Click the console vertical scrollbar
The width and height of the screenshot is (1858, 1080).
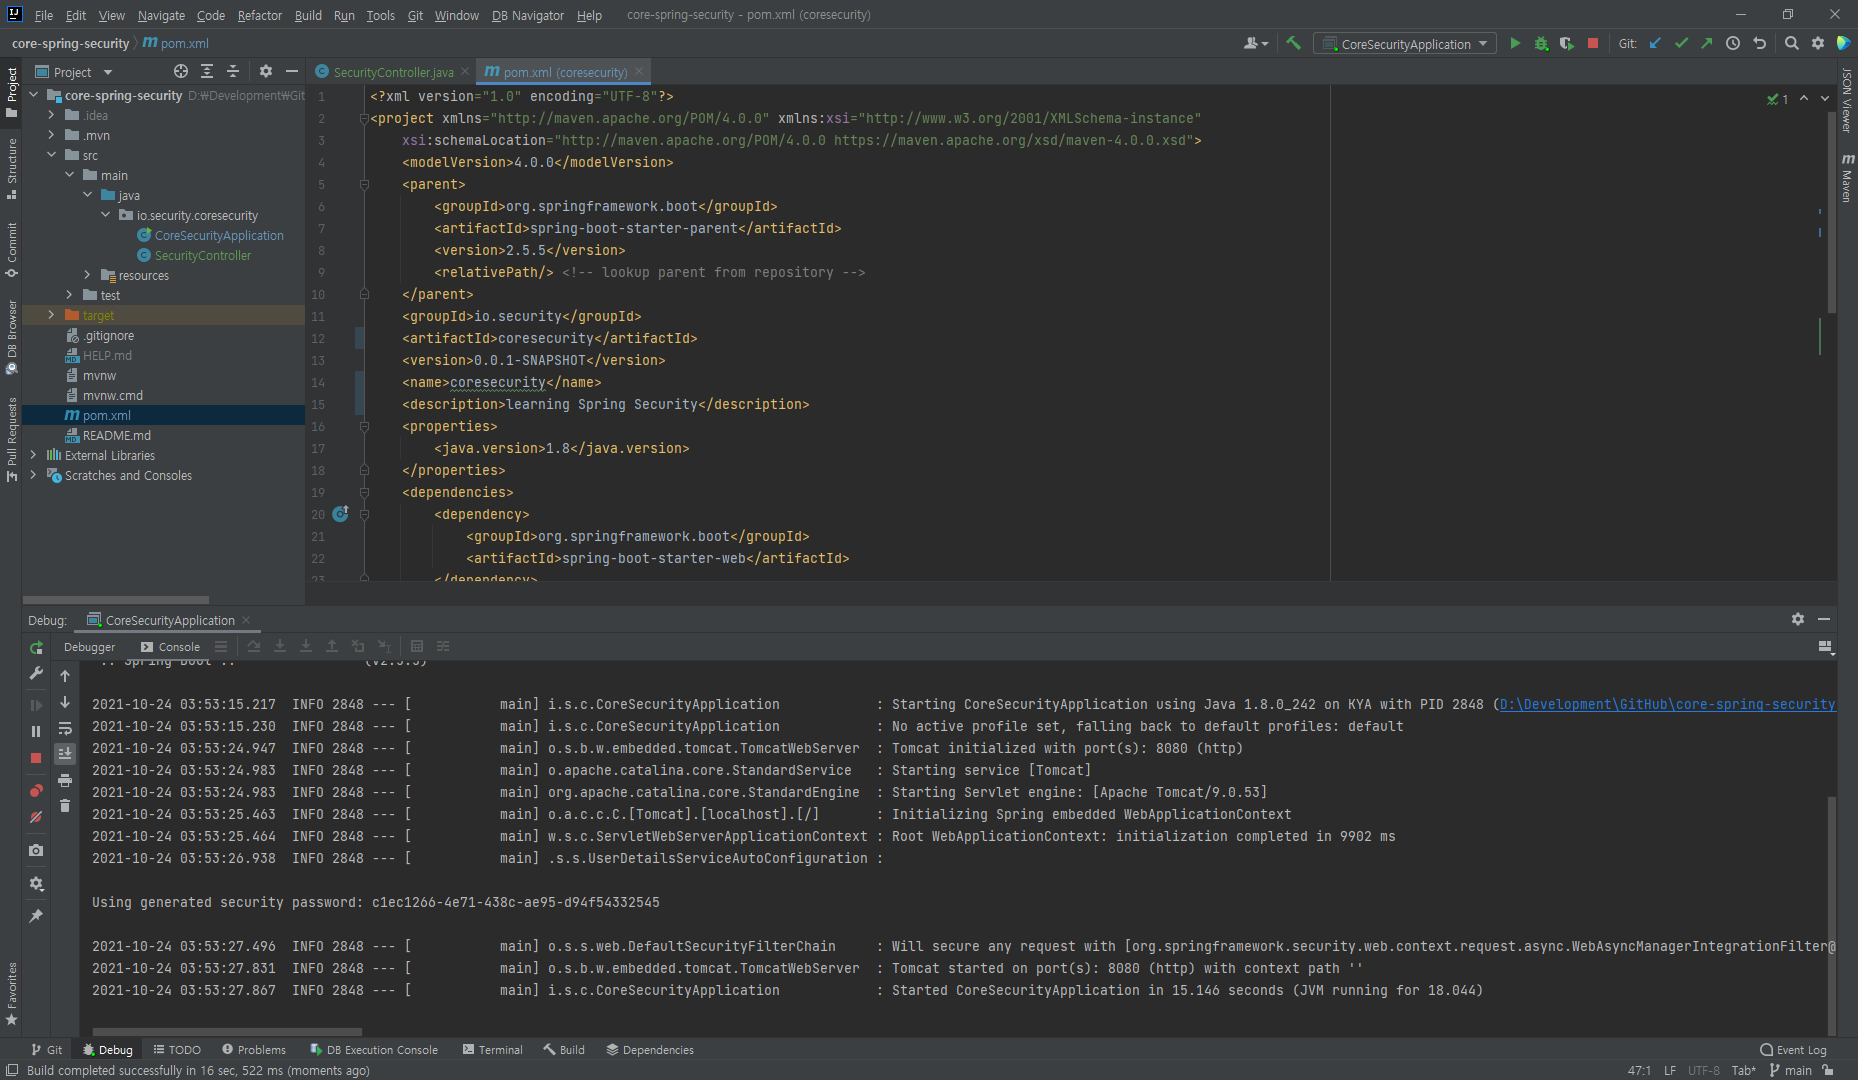(x=1831, y=915)
